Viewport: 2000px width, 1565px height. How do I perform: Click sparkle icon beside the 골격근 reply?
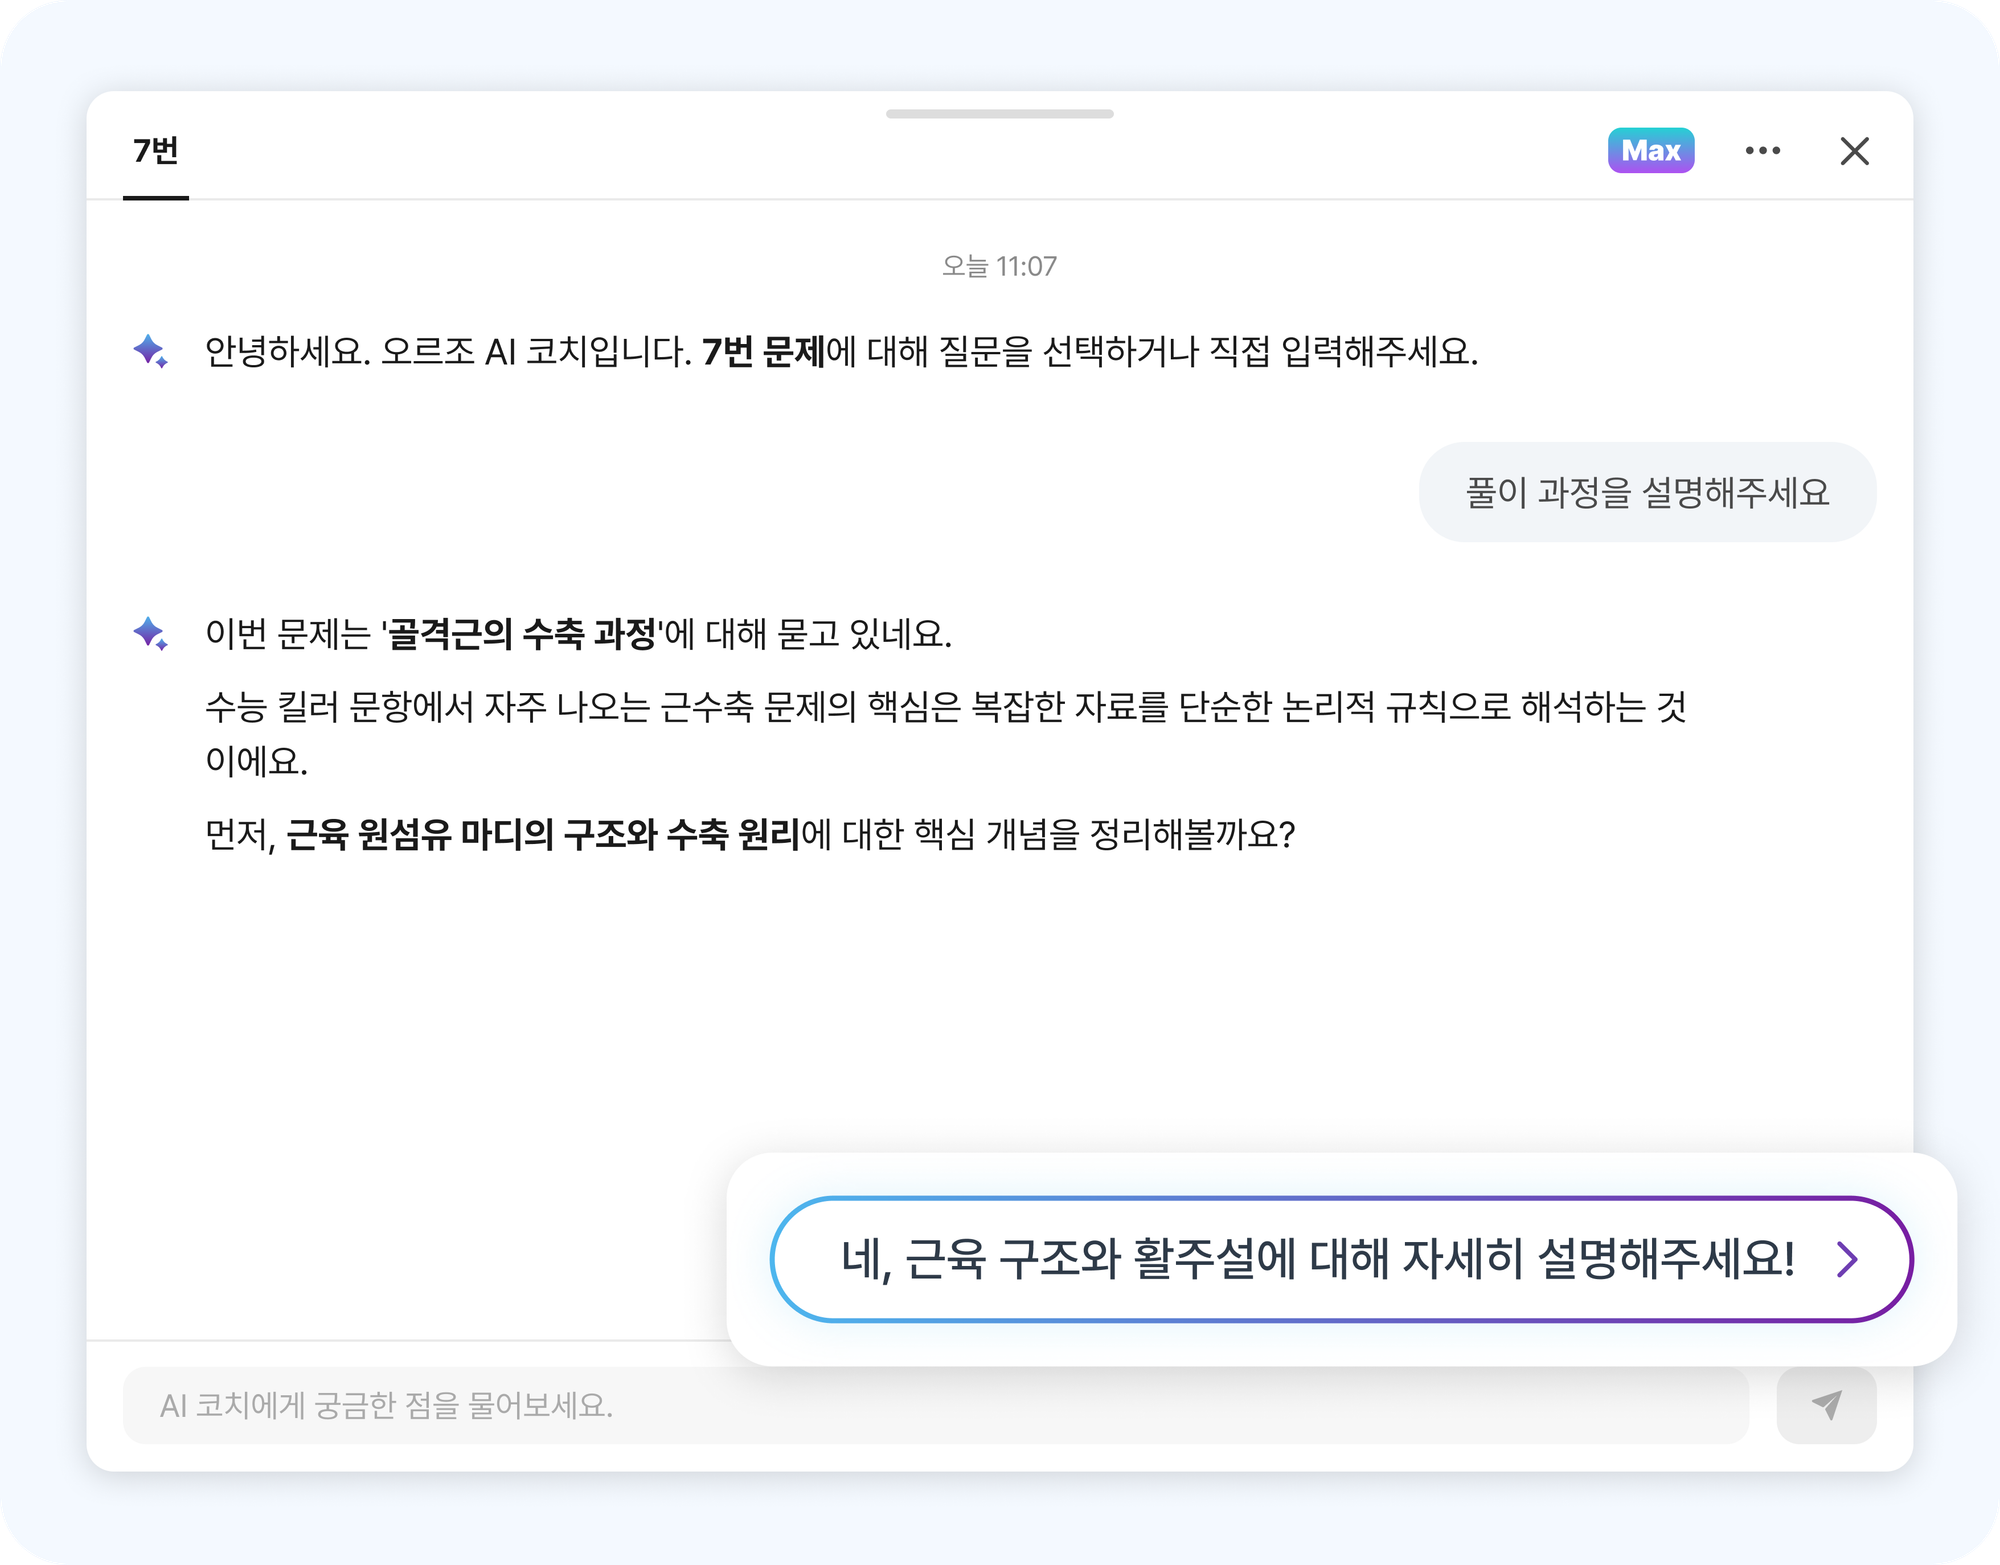pyautogui.click(x=150, y=633)
